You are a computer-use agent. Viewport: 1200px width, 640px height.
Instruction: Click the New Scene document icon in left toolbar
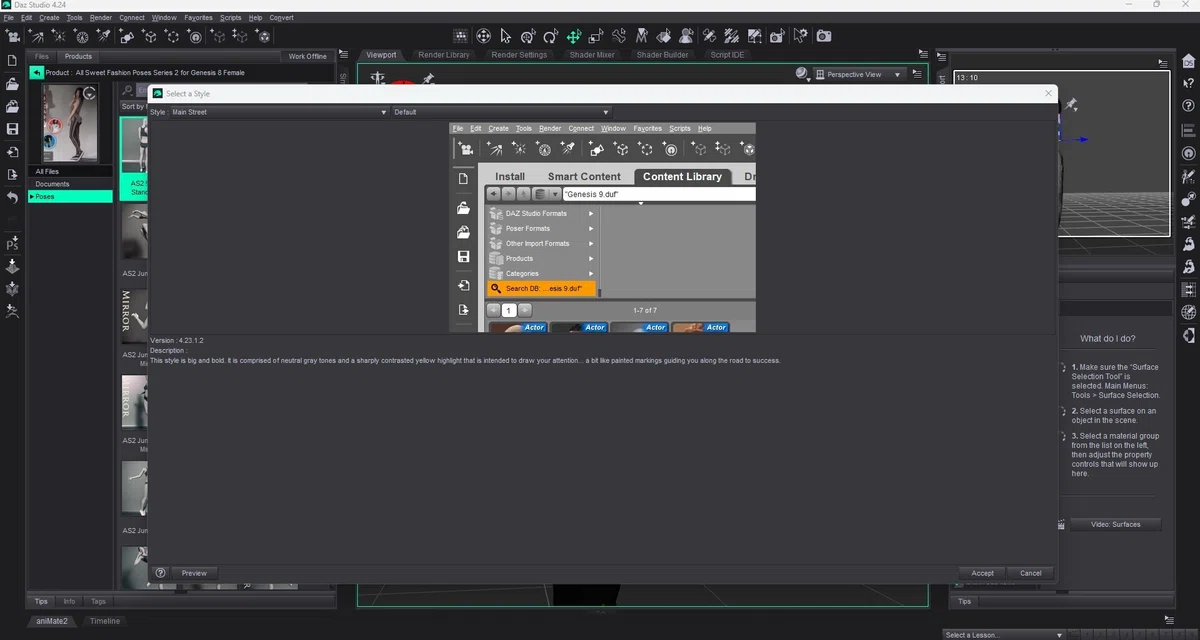point(13,61)
